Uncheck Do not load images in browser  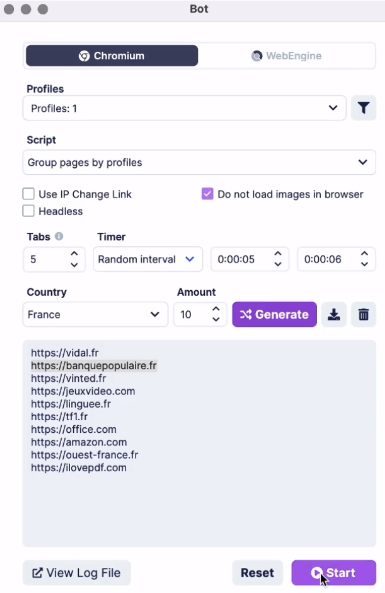pos(207,194)
